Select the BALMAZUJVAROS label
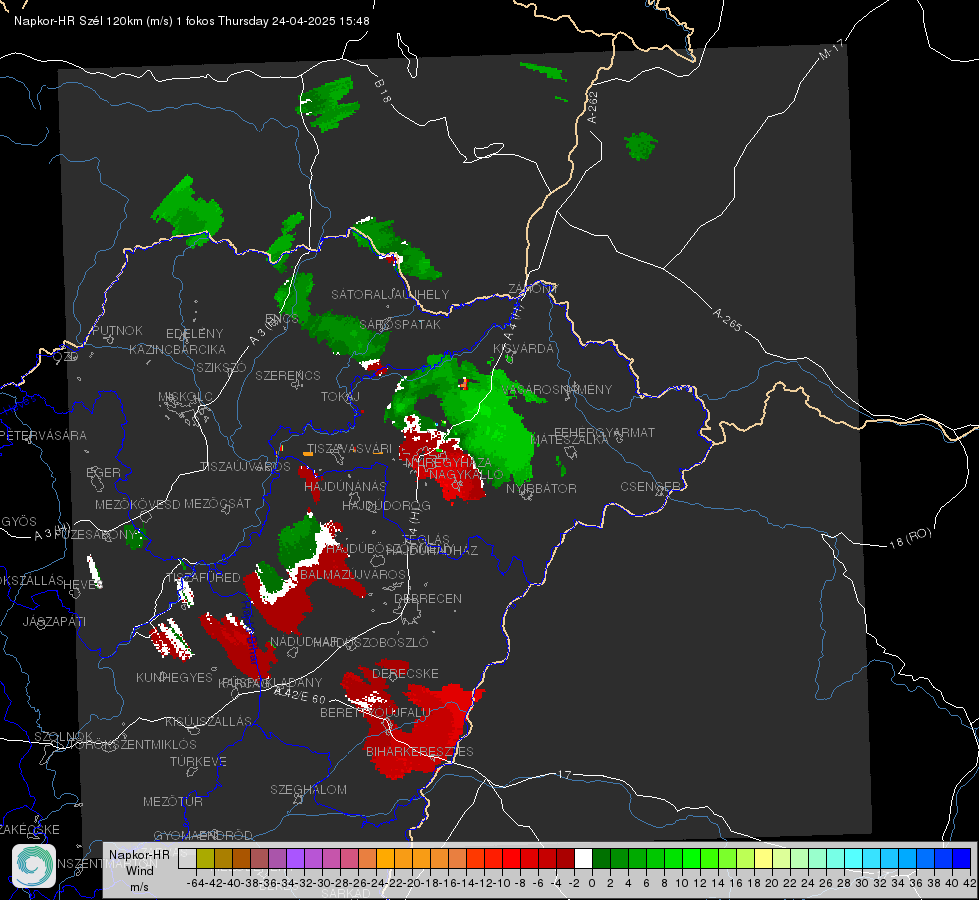This screenshot has width=979, height=900. tap(353, 574)
